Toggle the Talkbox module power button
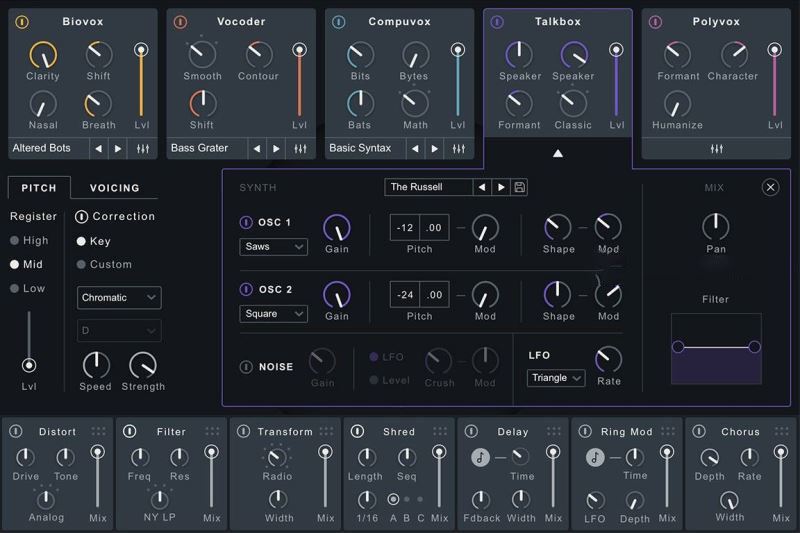This screenshot has height=533, width=800. (497, 22)
